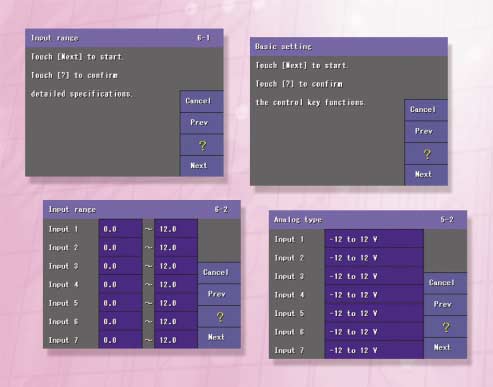Screen dimensions: 493x387
Task: Select Input 5 upper limit 12.0 field
Action: click(x=176, y=303)
